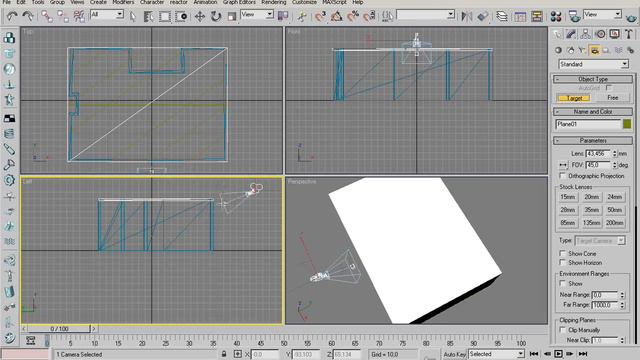Pick the Rectangular Selection Region tool

pyautogui.click(x=165, y=16)
